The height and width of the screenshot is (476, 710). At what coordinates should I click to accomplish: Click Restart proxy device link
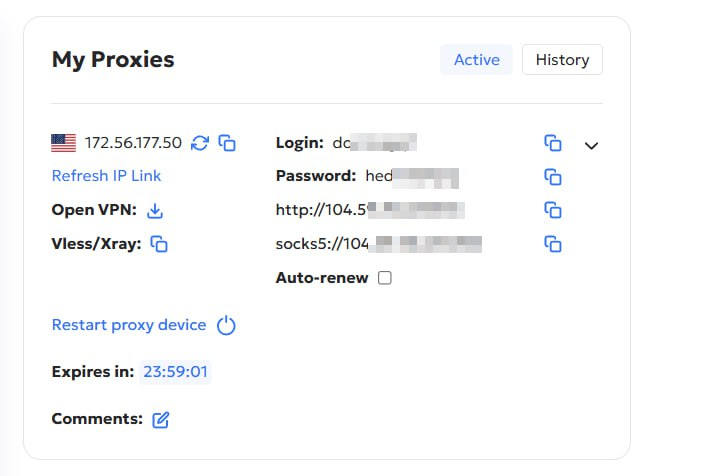pyautogui.click(x=128, y=325)
